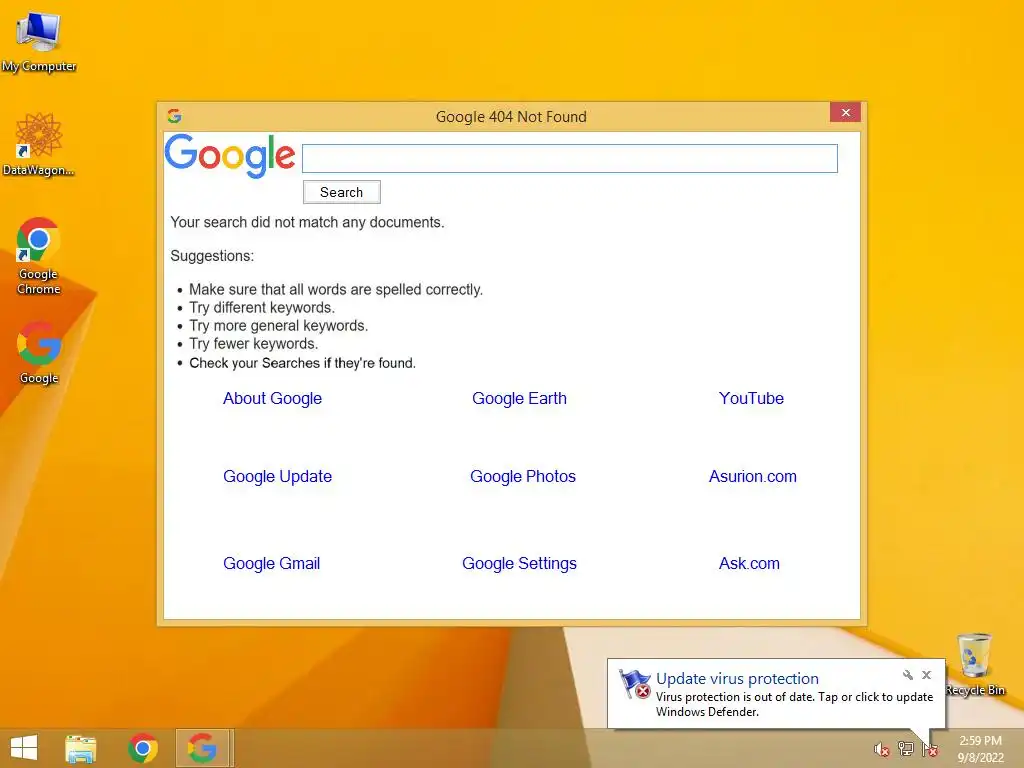Click the Update virus protection heading
Image resolution: width=1024 pixels, height=768 pixels.
tap(737, 679)
